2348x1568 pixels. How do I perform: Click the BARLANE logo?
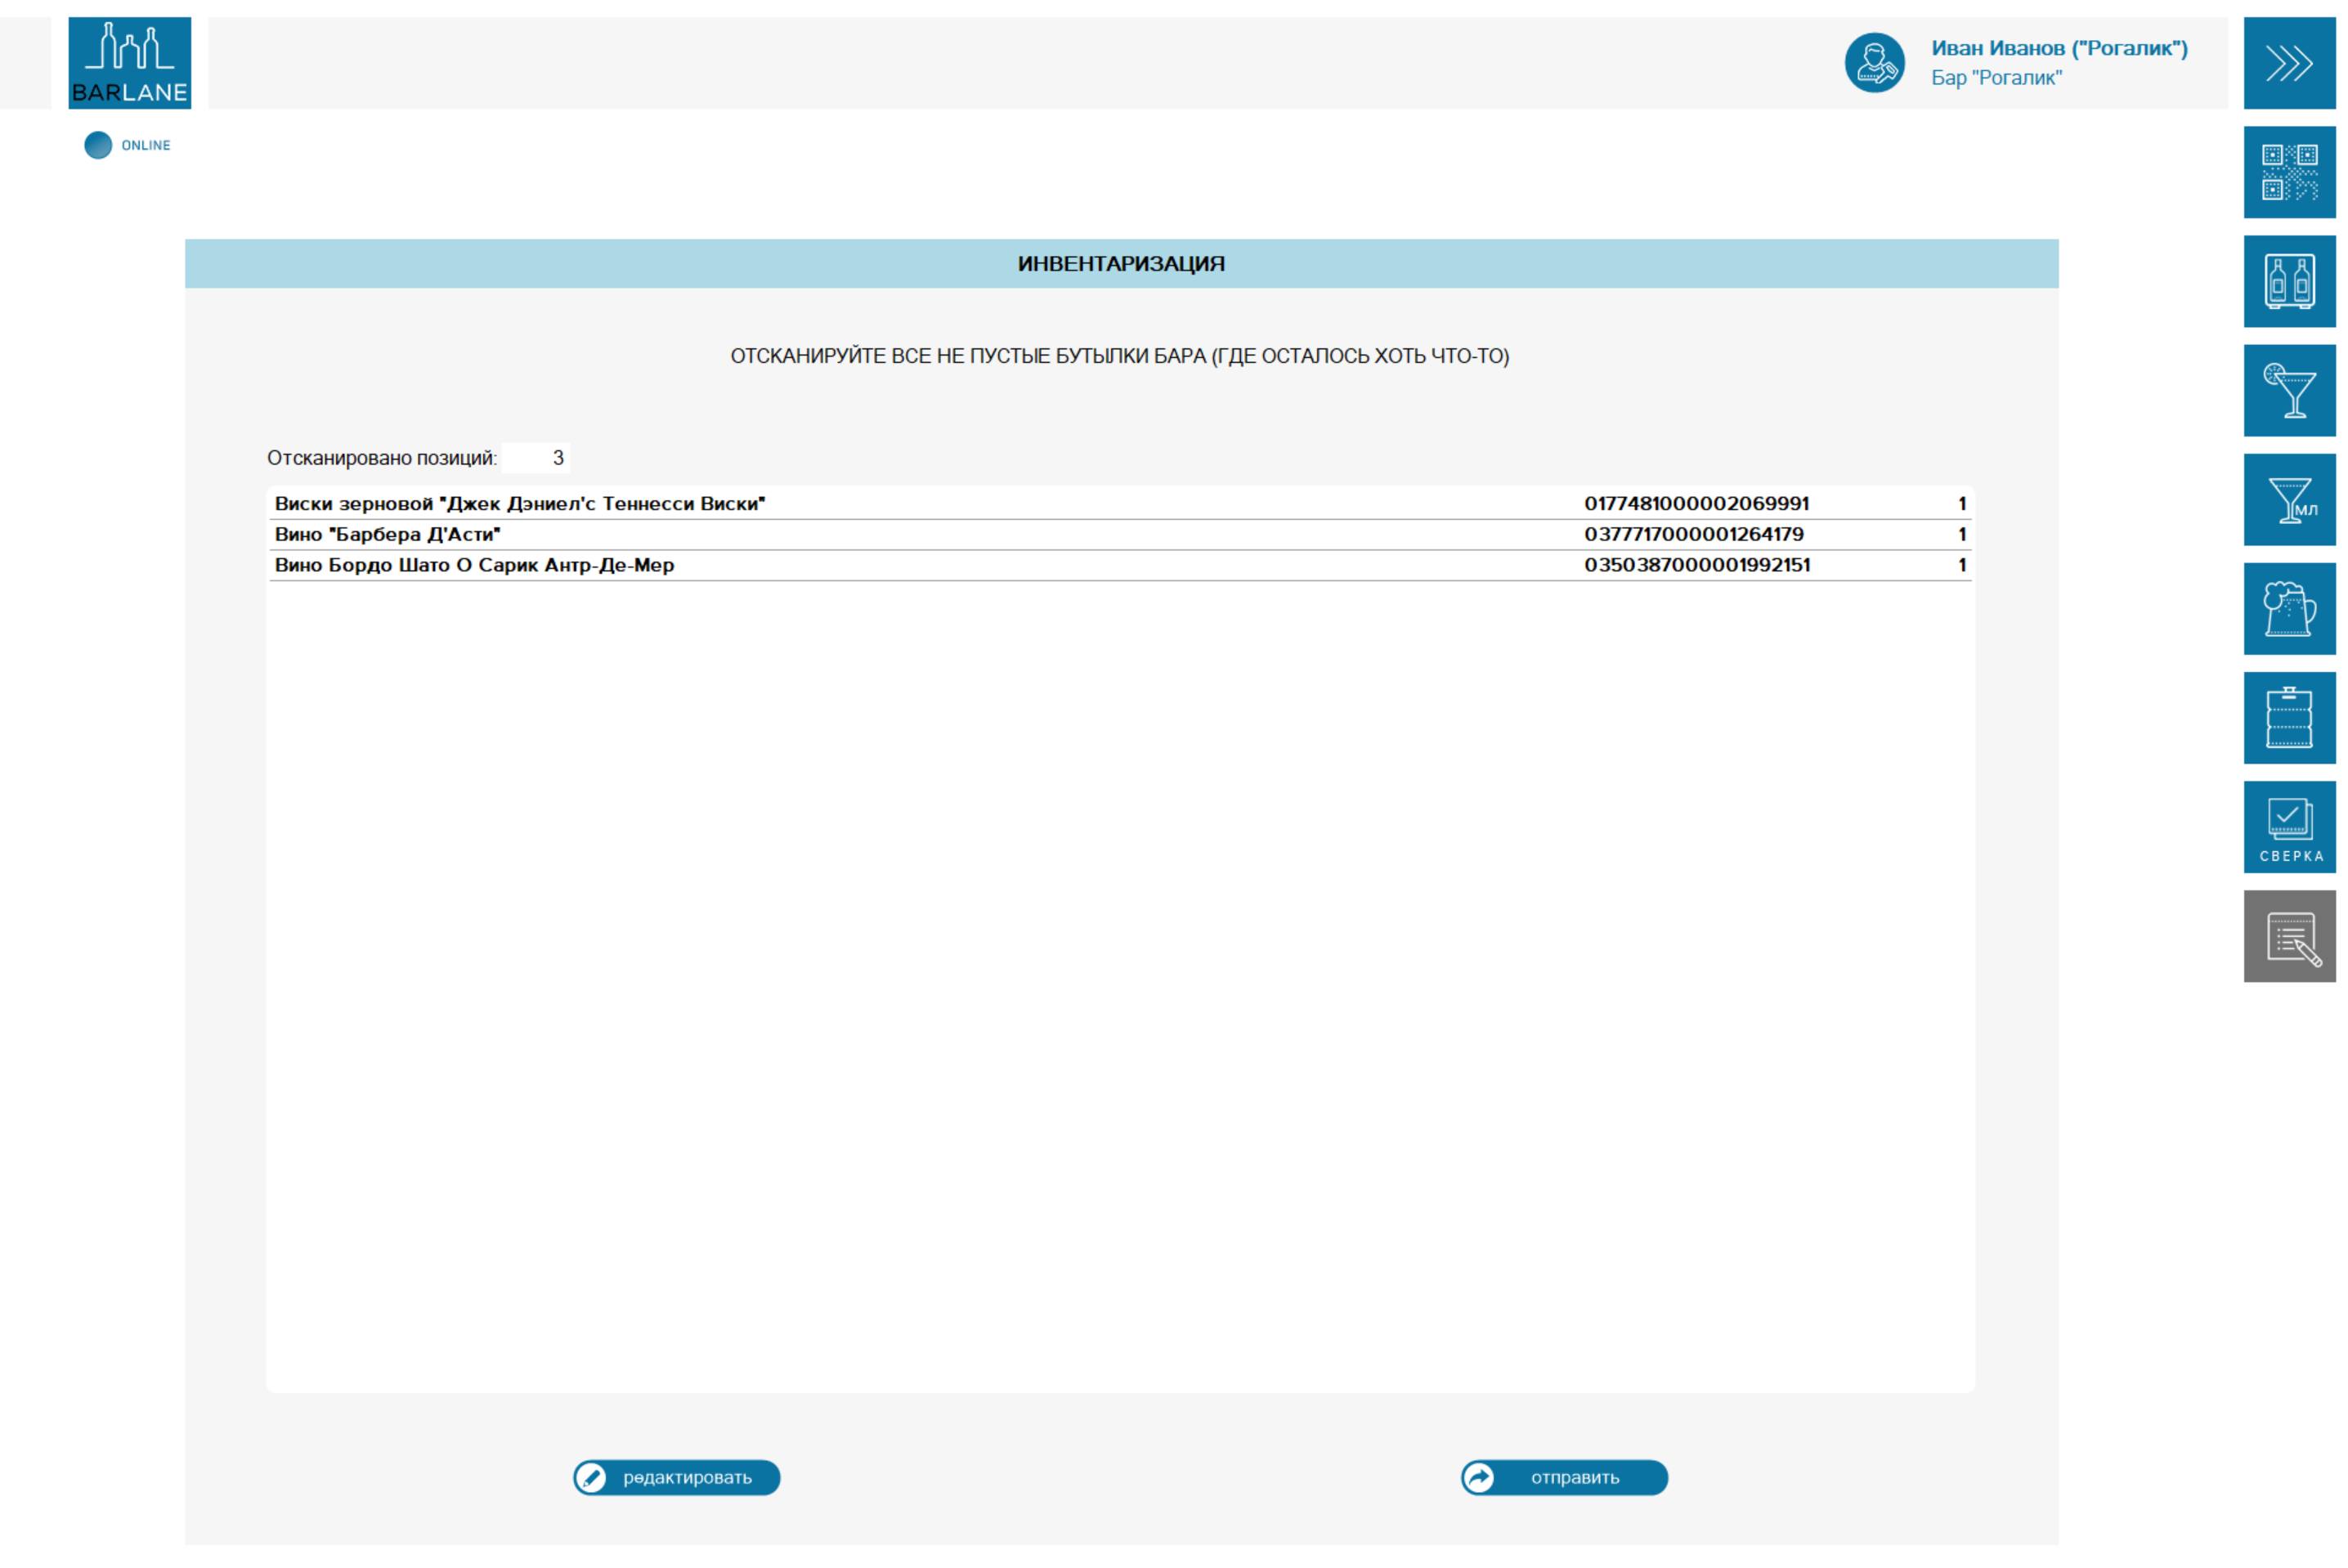pyautogui.click(x=130, y=63)
